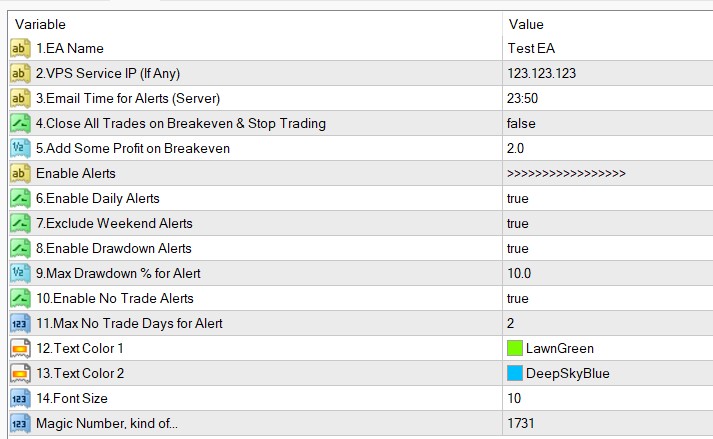Edit the Max Drawdown % value 10.0
The height and width of the screenshot is (439, 713).
[x=520, y=273]
